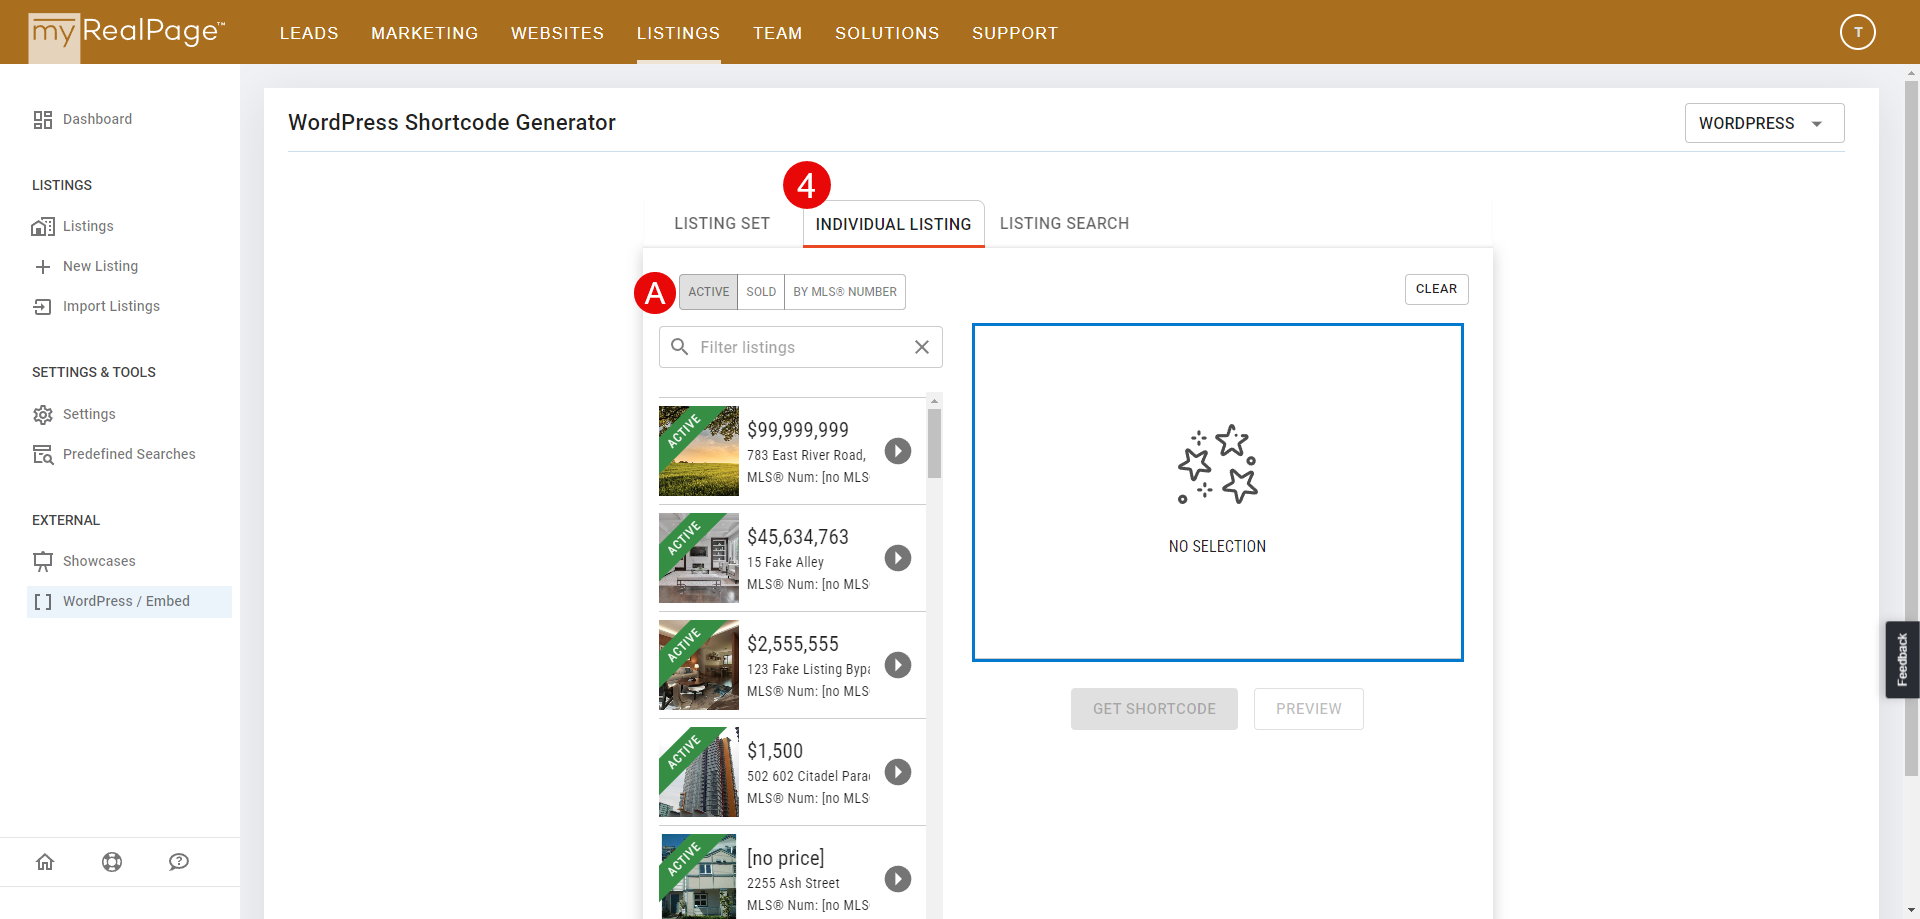This screenshot has height=919, width=1920.
Task: Click the Import Listings icon
Action: 43,307
